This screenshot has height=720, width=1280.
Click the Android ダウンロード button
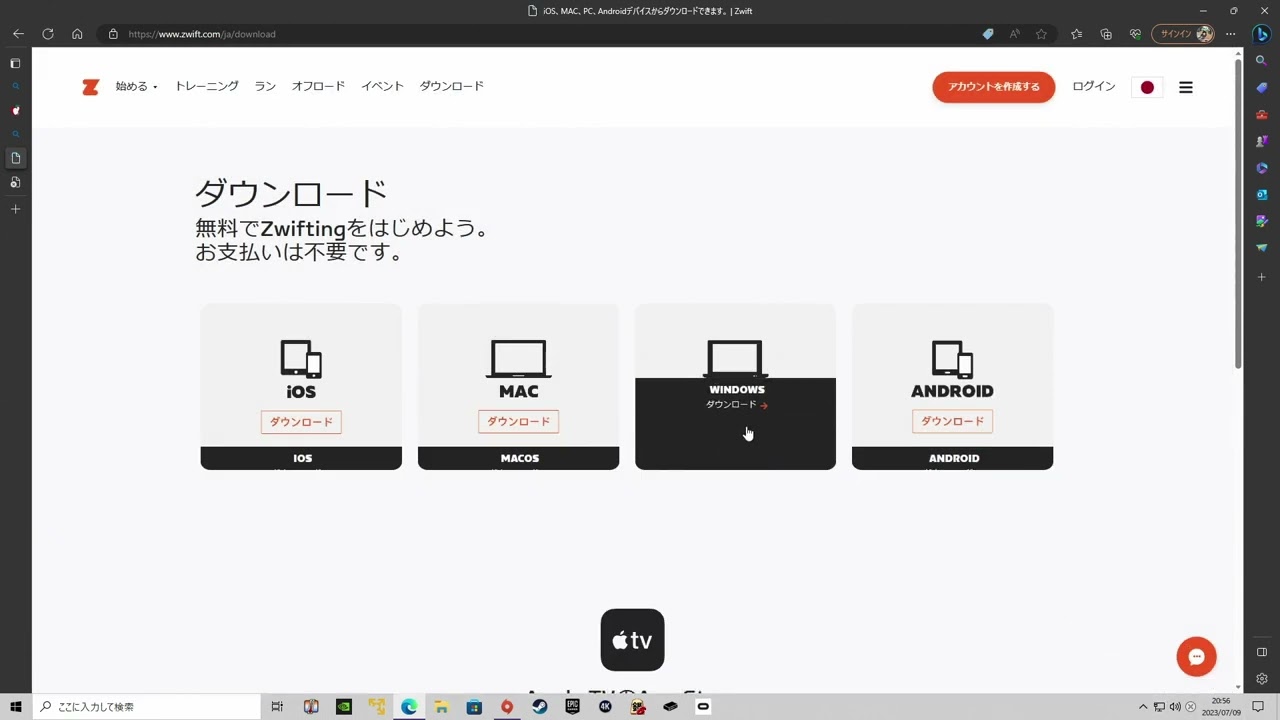tap(952, 422)
